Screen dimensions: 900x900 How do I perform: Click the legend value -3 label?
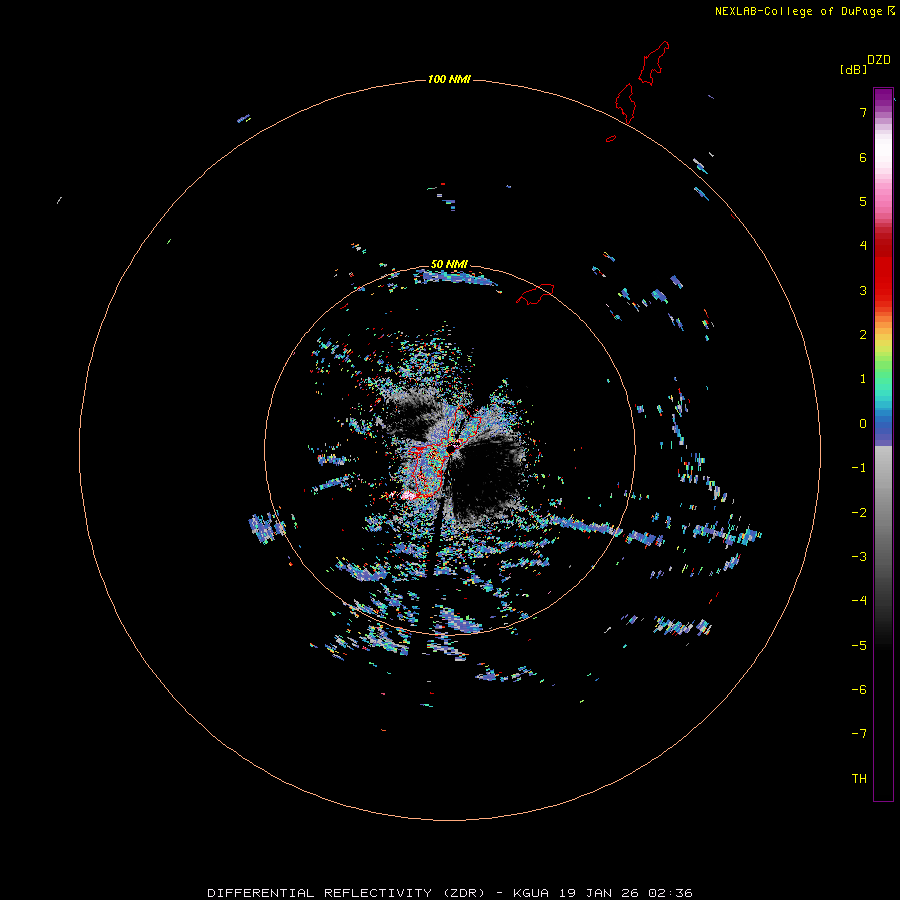point(859,557)
